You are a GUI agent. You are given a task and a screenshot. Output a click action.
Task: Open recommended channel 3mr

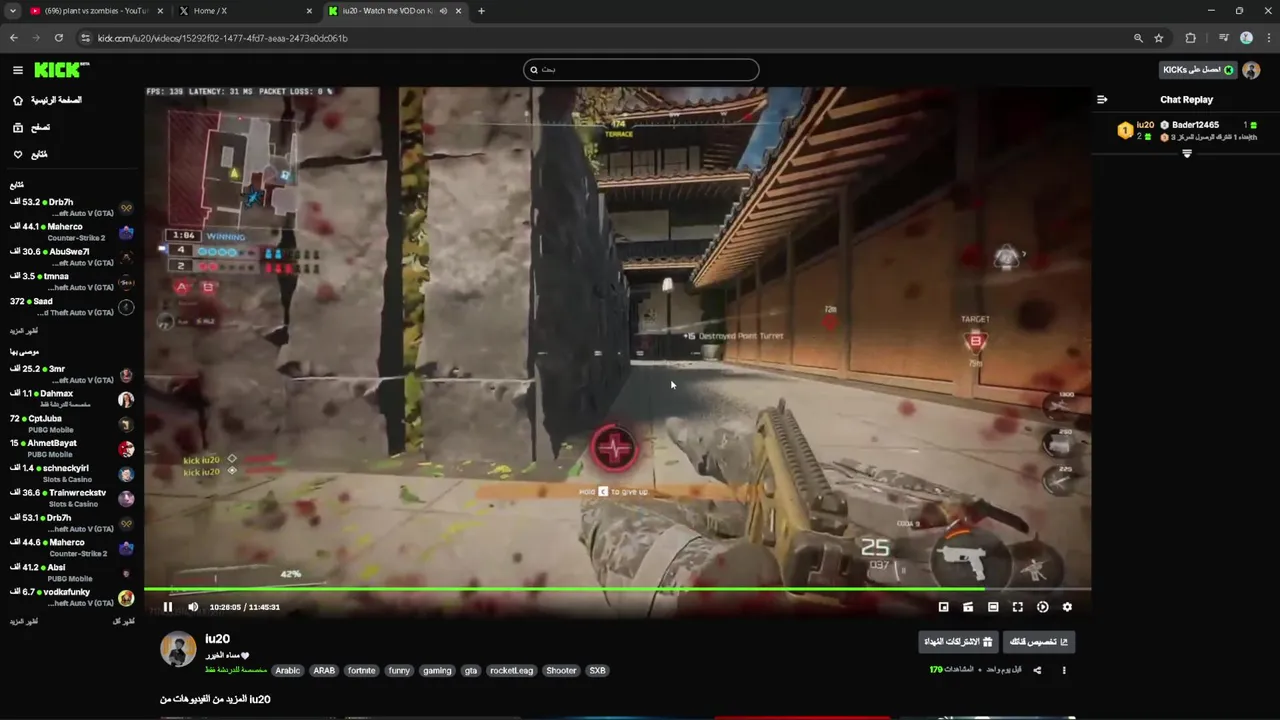(72, 374)
